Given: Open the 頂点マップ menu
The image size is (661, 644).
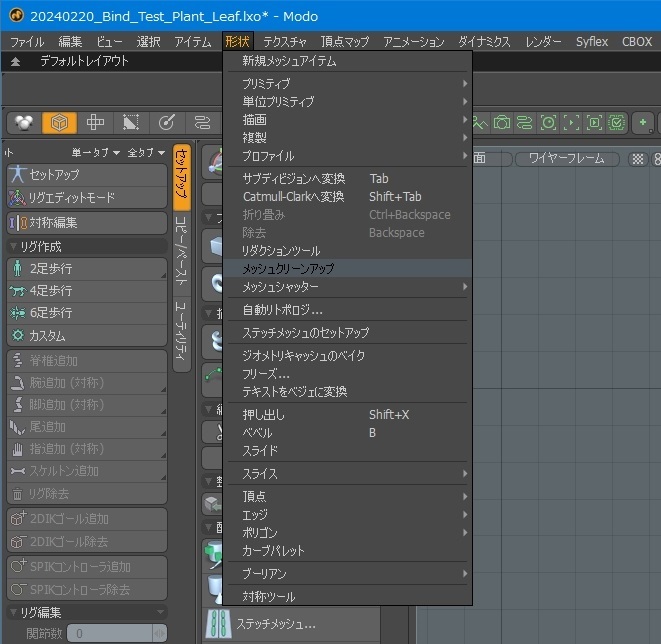Looking at the screenshot, I should coord(345,42).
